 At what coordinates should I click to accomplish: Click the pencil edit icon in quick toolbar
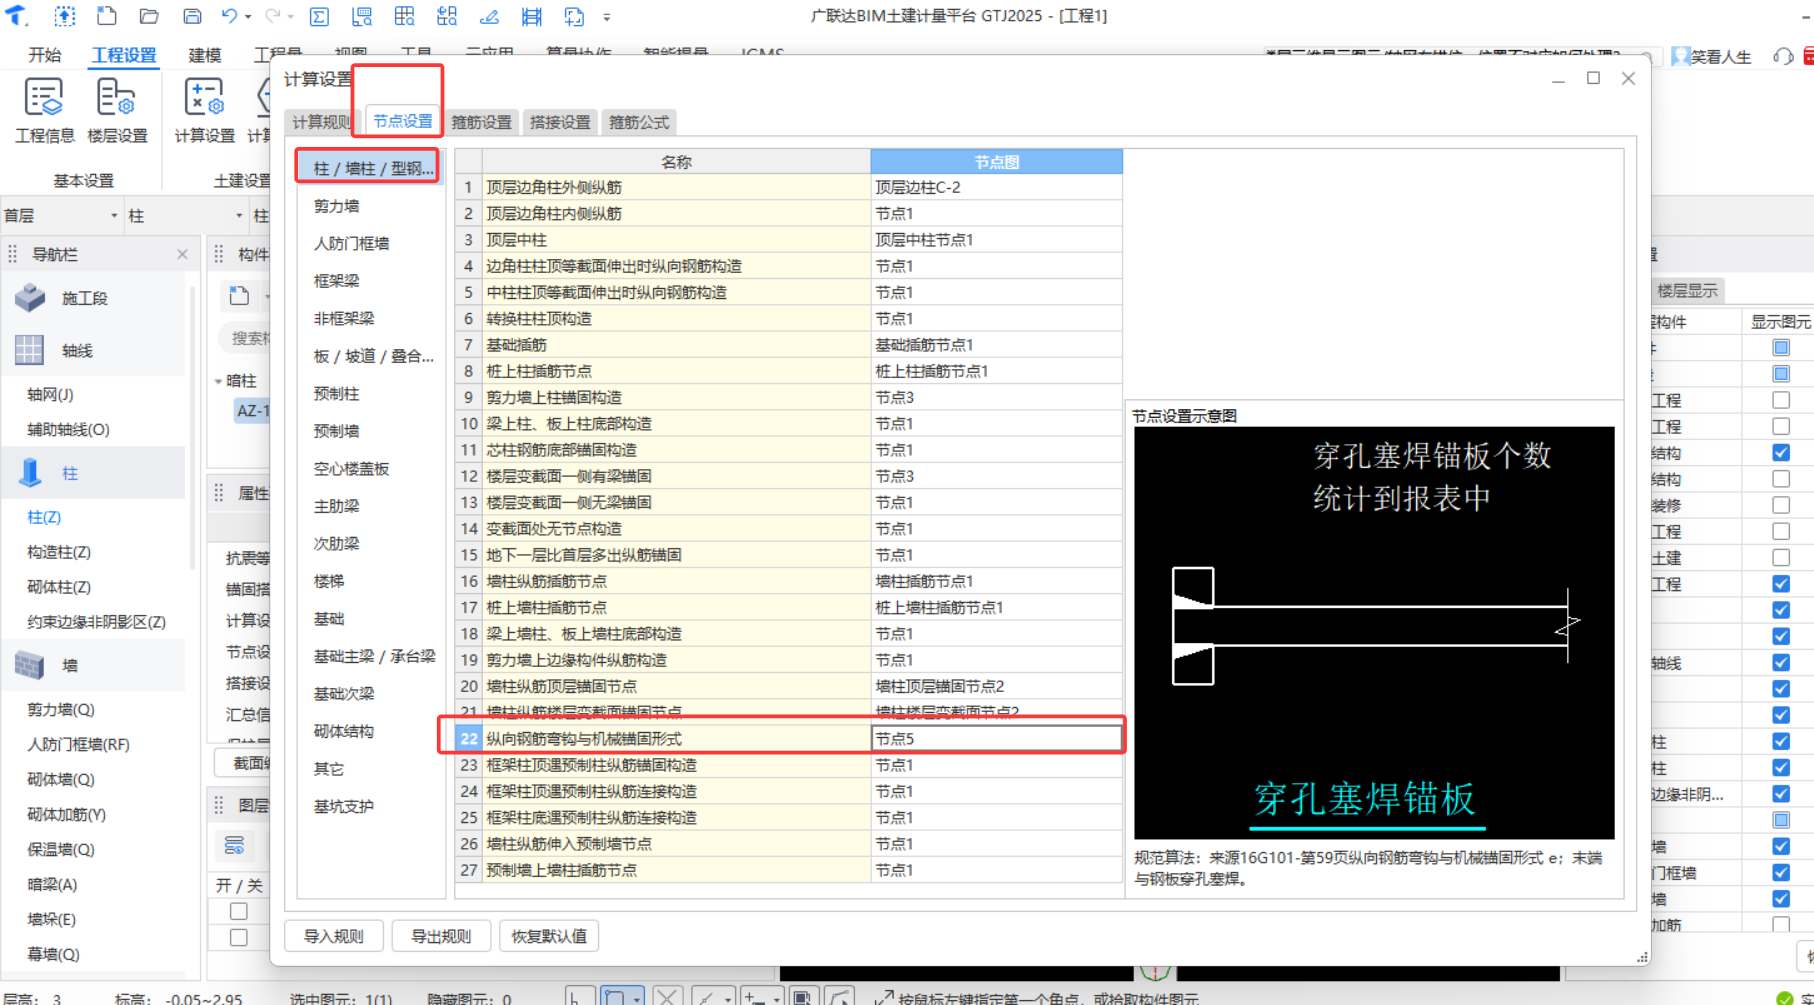[x=489, y=16]
